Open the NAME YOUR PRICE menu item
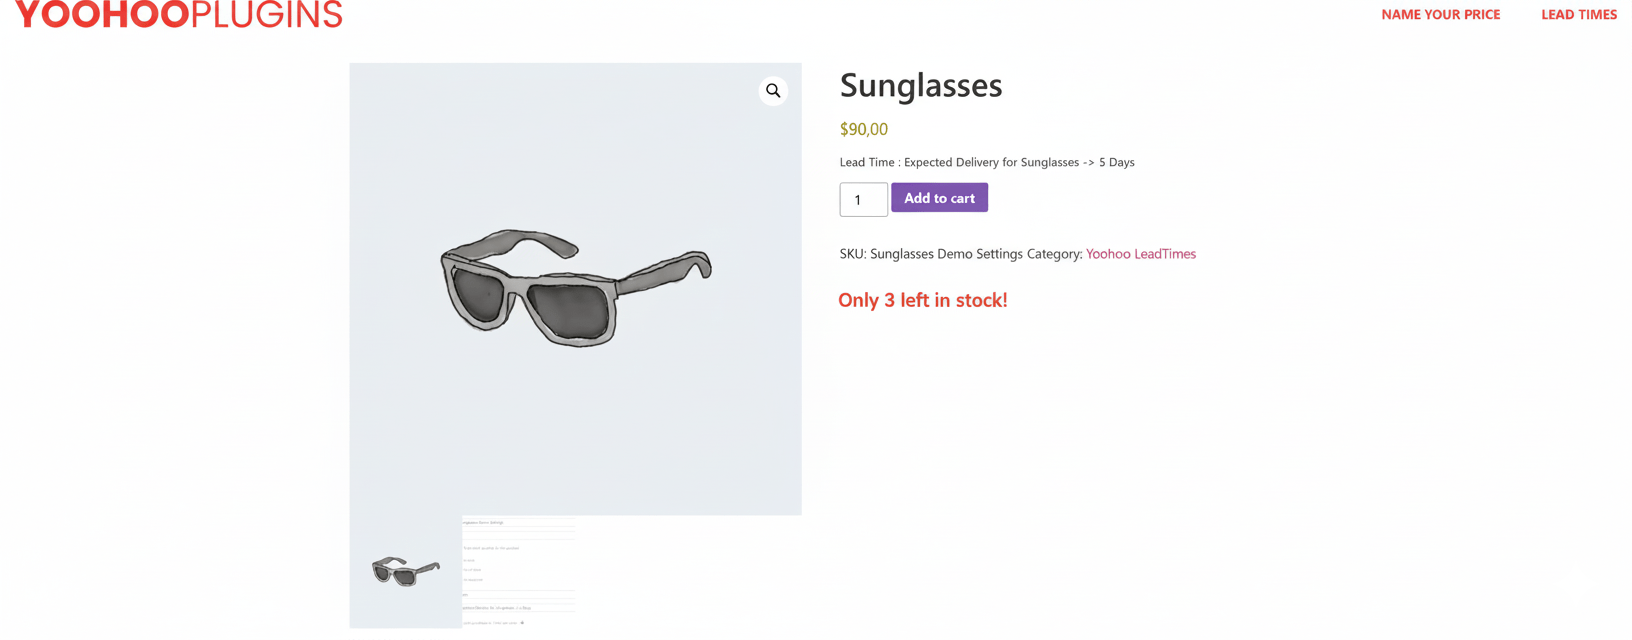This screenshot has width=1632, height=640. tap(1440, 14)
